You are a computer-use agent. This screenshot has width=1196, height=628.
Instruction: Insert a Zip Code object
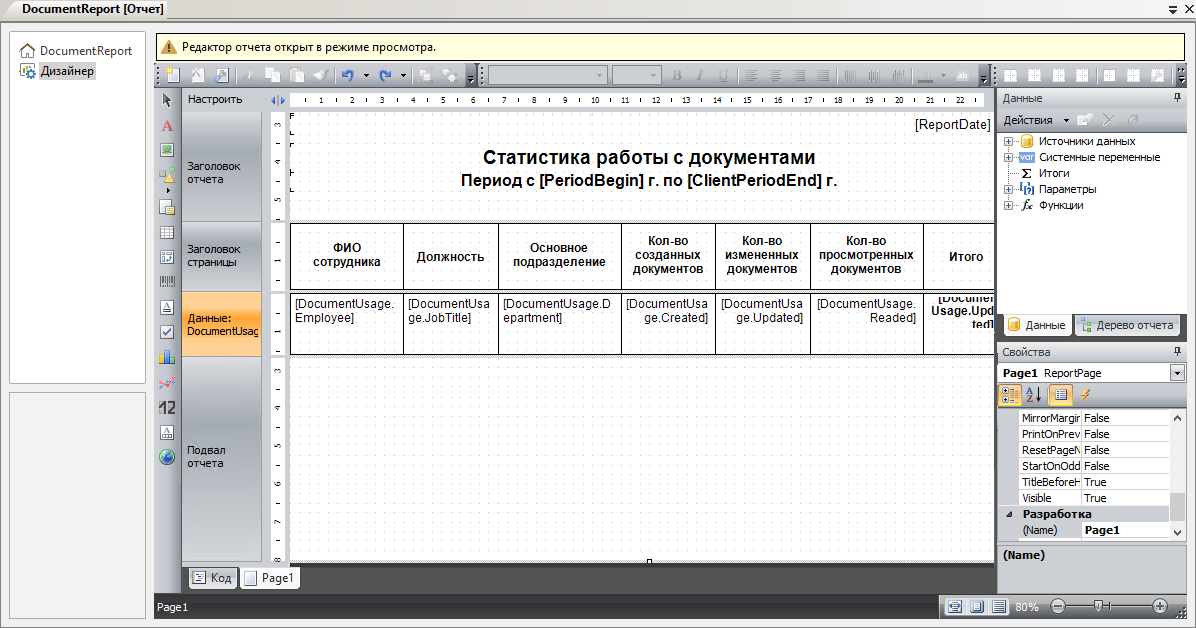click(x=167, y=407)
